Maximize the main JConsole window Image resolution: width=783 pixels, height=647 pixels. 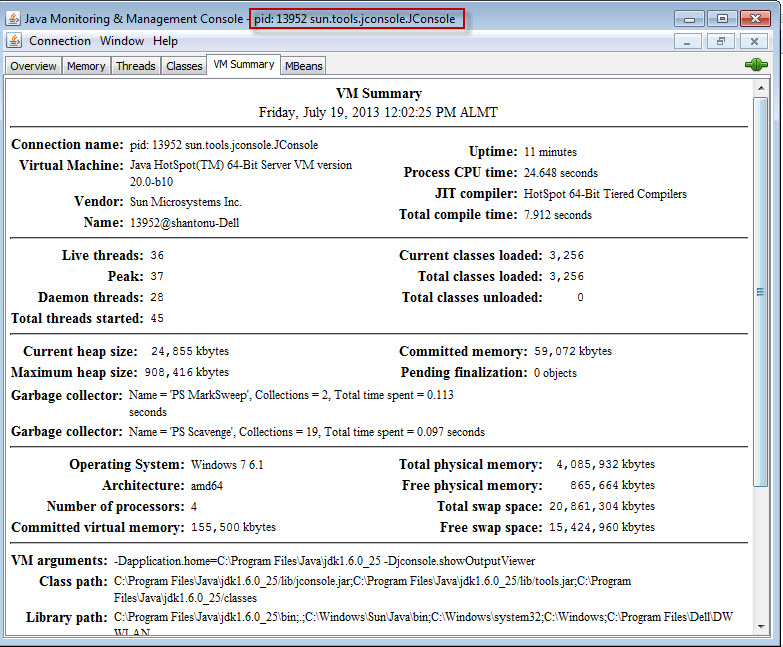click(722, 19)
